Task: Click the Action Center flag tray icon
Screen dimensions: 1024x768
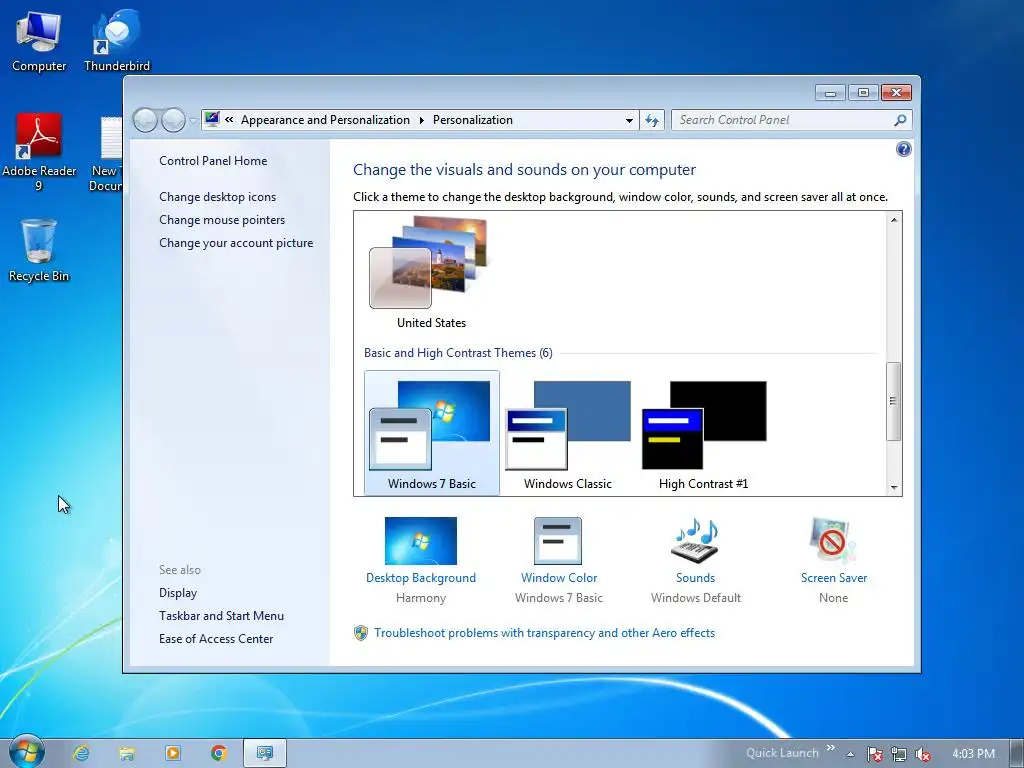Action: point(874,754)
